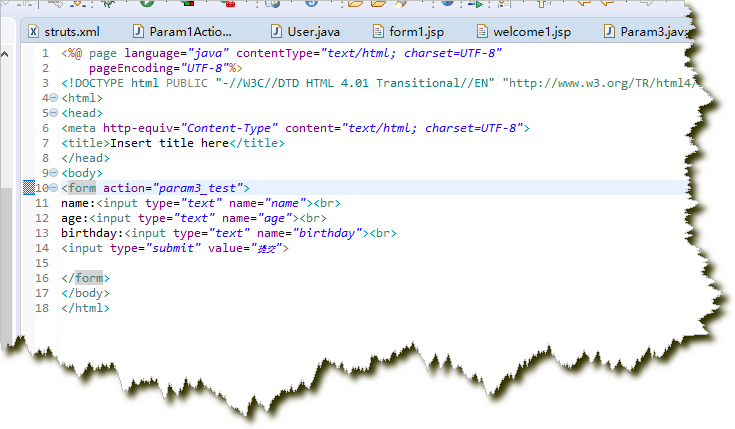Click line number 18 in the gutter

click(42, 308)
